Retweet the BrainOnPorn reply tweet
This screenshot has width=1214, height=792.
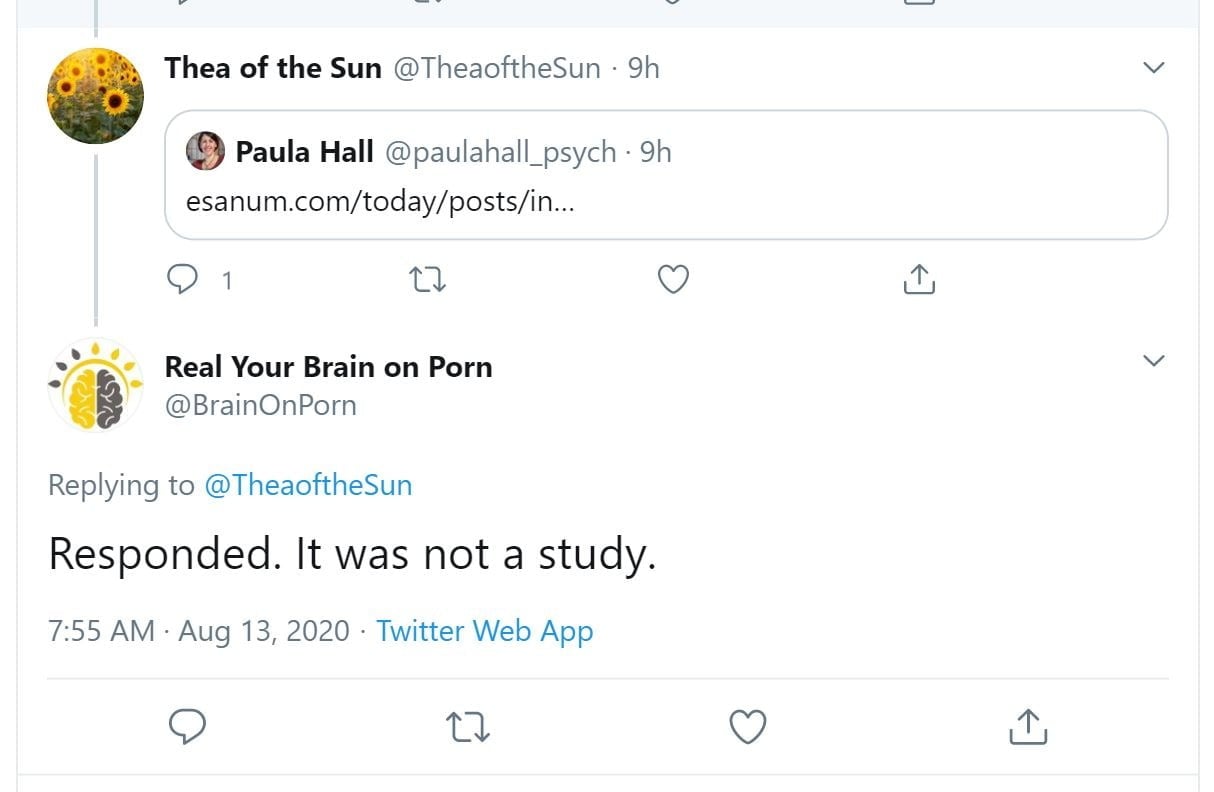tap(468, 727)
